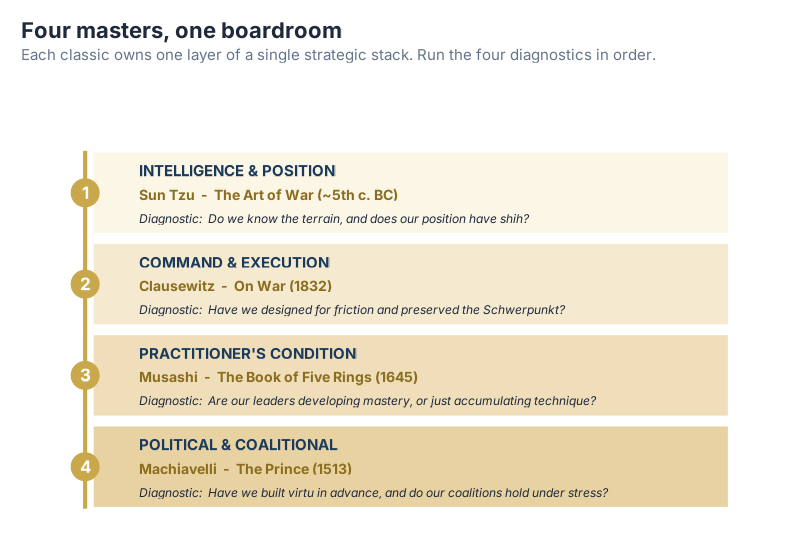
Task: Click the subtitle about the strategic stack
Action: (338, 55)
